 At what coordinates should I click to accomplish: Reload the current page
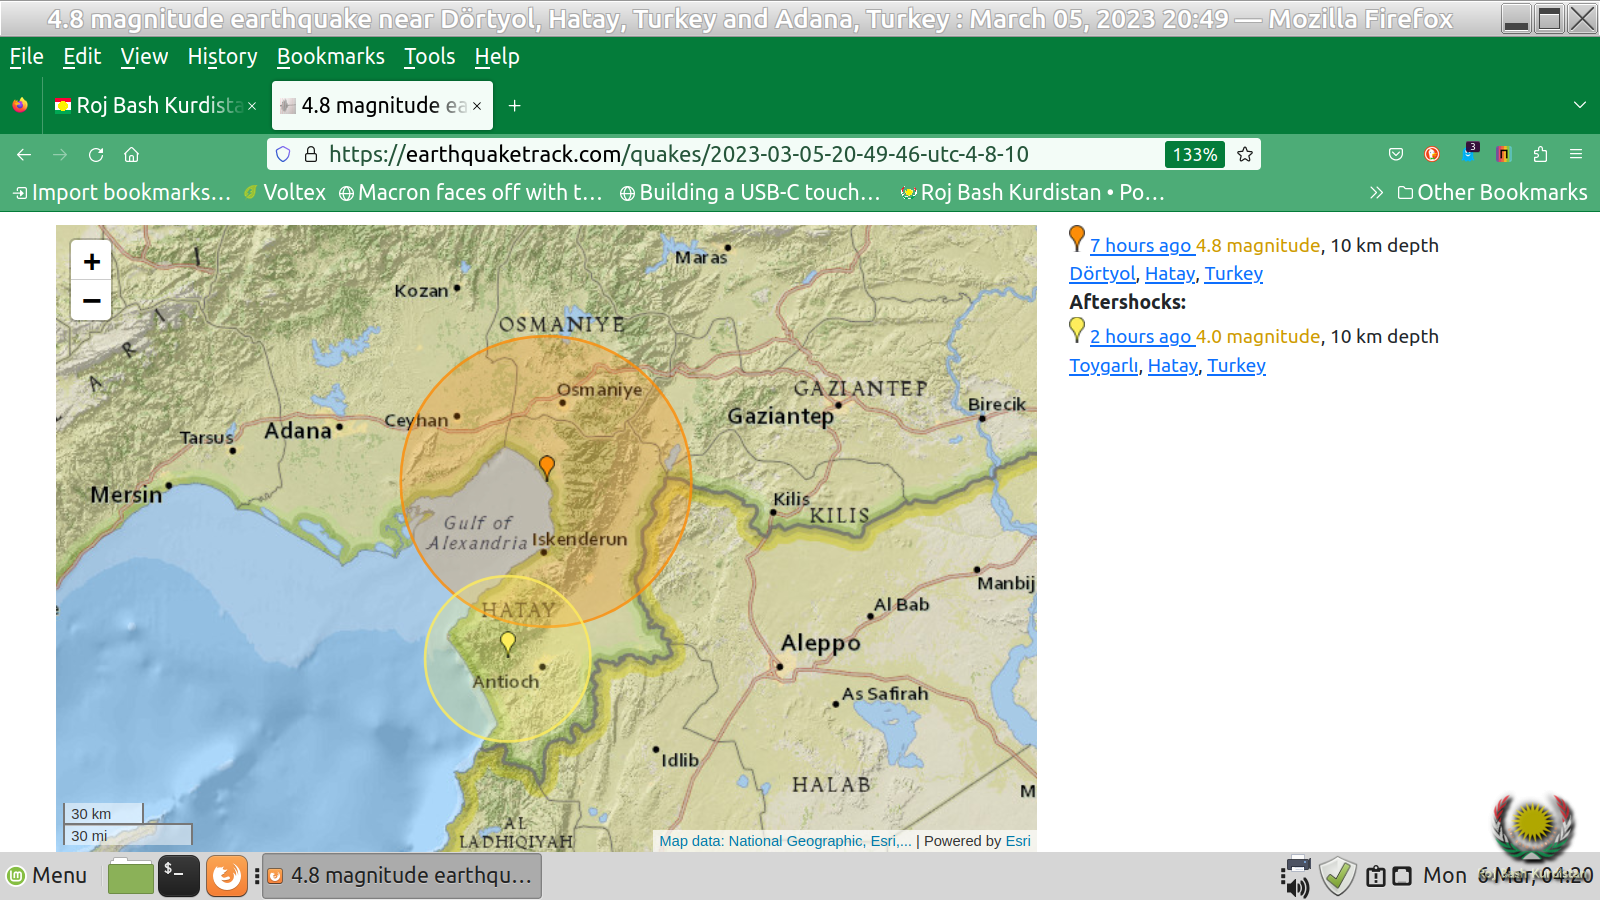click(x=96, y=154)
